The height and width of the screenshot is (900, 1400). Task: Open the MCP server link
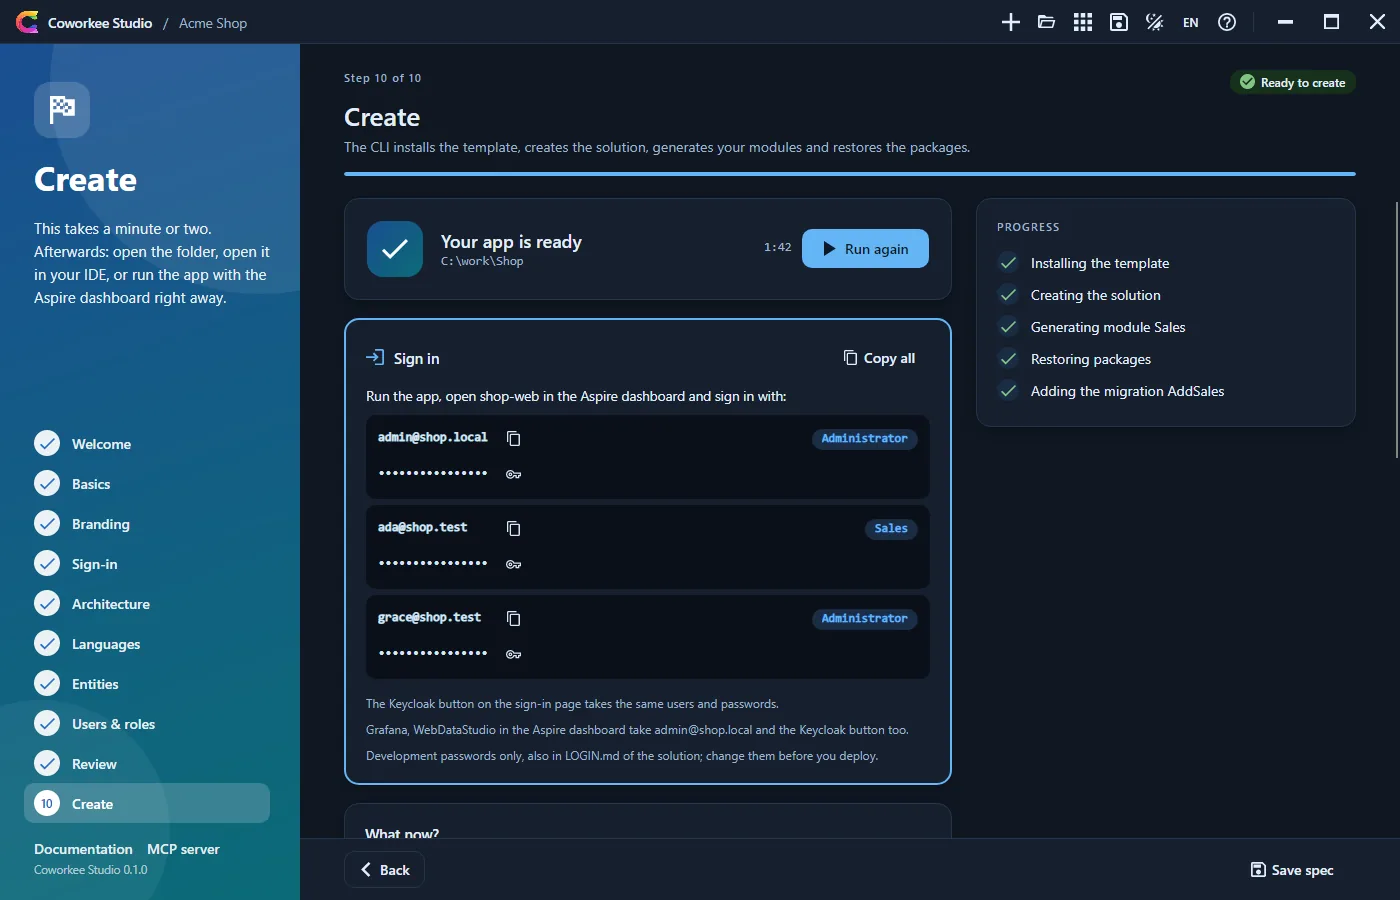[183, 849]
